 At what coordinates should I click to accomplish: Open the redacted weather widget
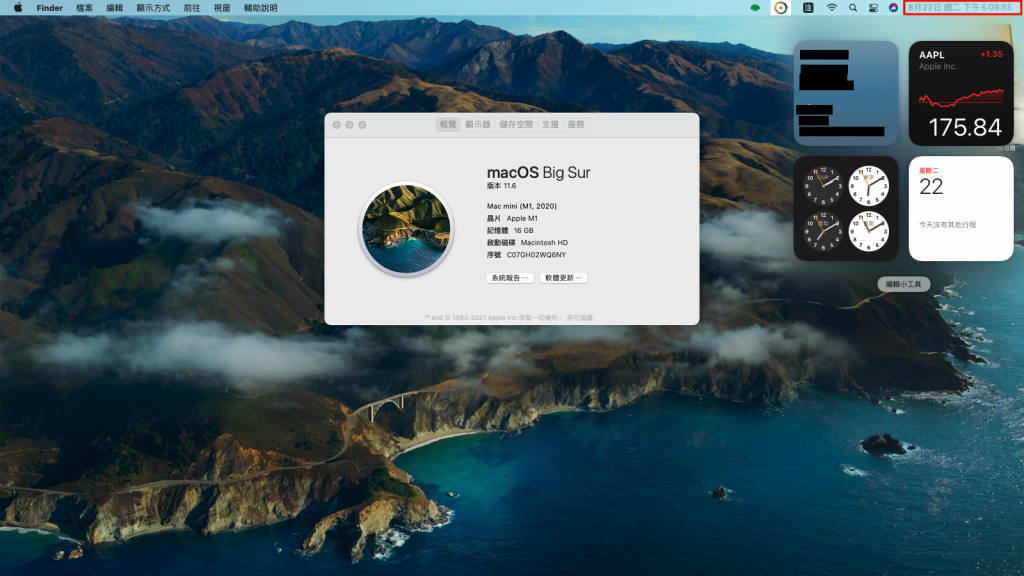pos(846,93)
